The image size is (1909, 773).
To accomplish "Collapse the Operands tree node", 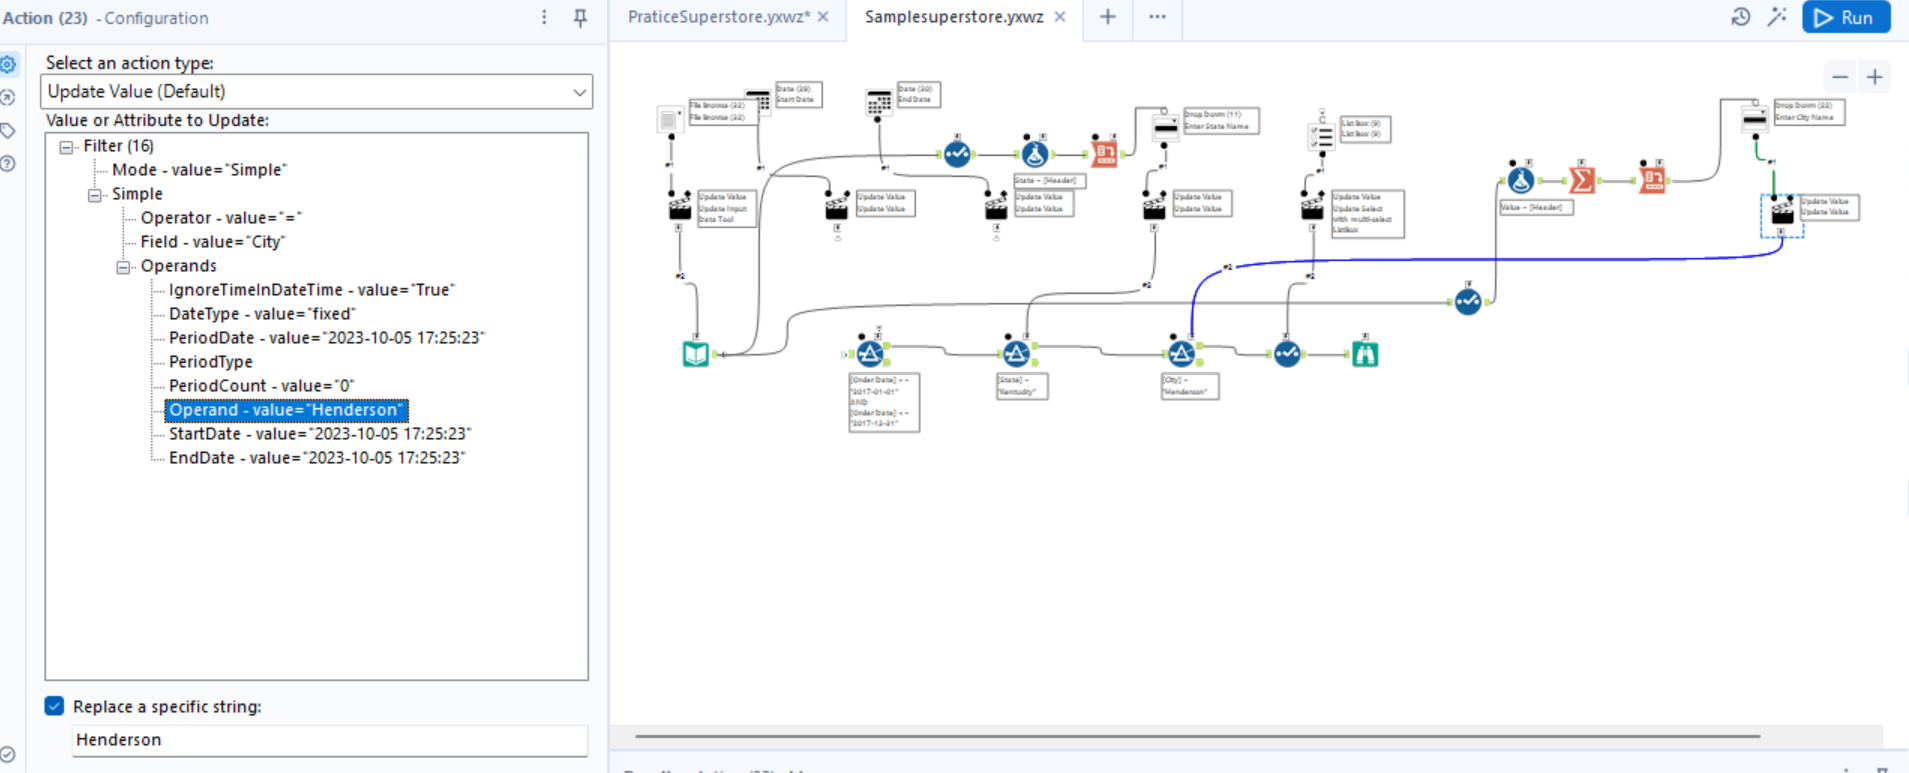I will click(x=123, y=267).
